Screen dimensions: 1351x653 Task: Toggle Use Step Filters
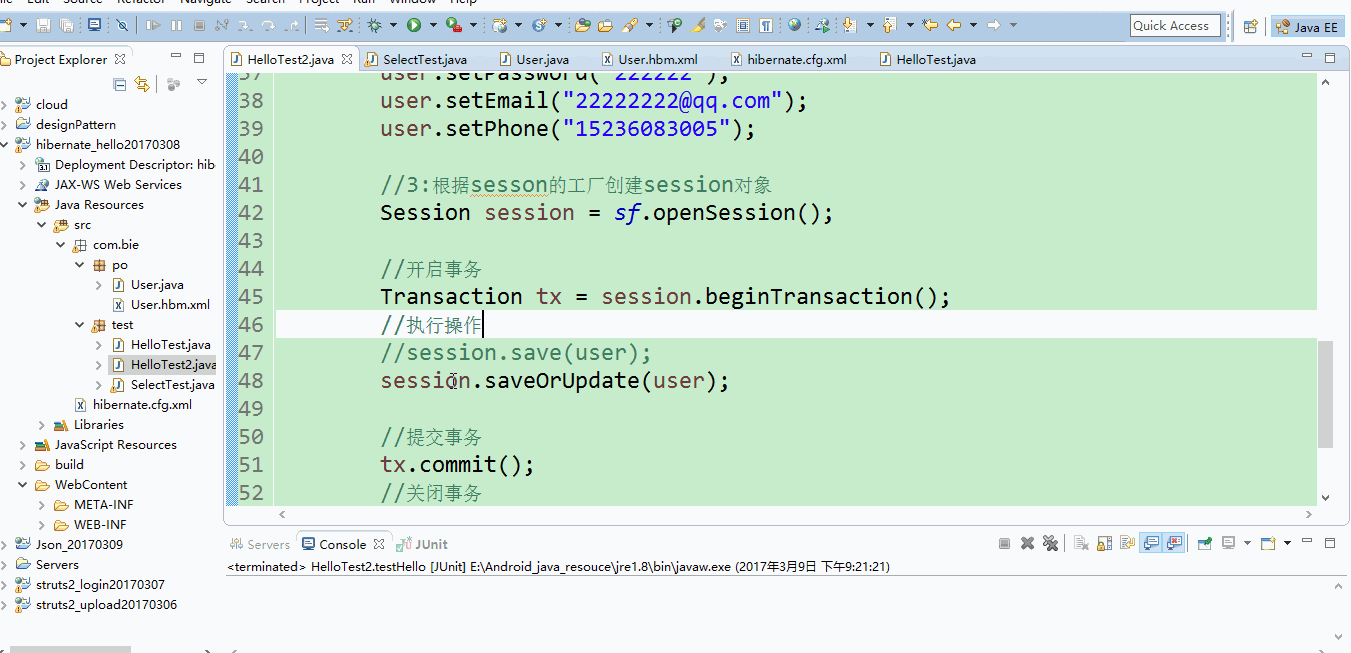pos(344,25)
